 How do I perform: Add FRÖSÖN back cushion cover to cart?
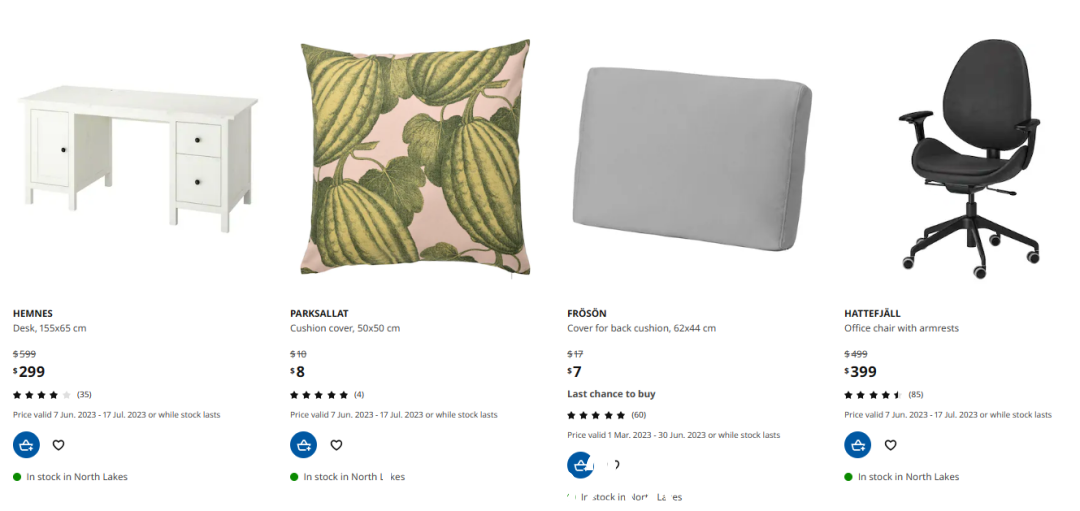[581, 465]
